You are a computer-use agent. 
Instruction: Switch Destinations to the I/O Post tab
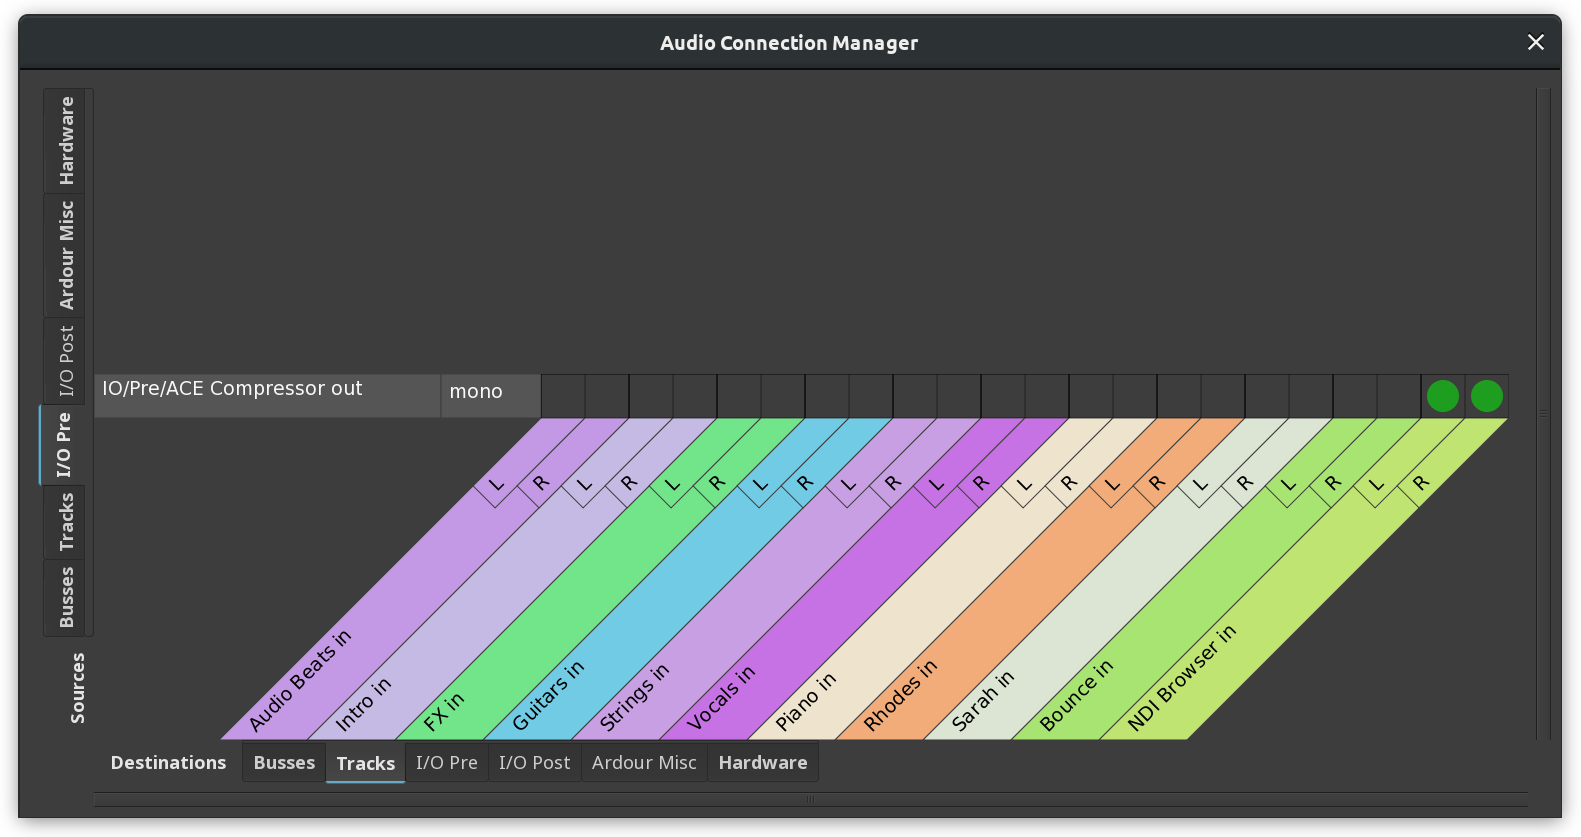535,762
